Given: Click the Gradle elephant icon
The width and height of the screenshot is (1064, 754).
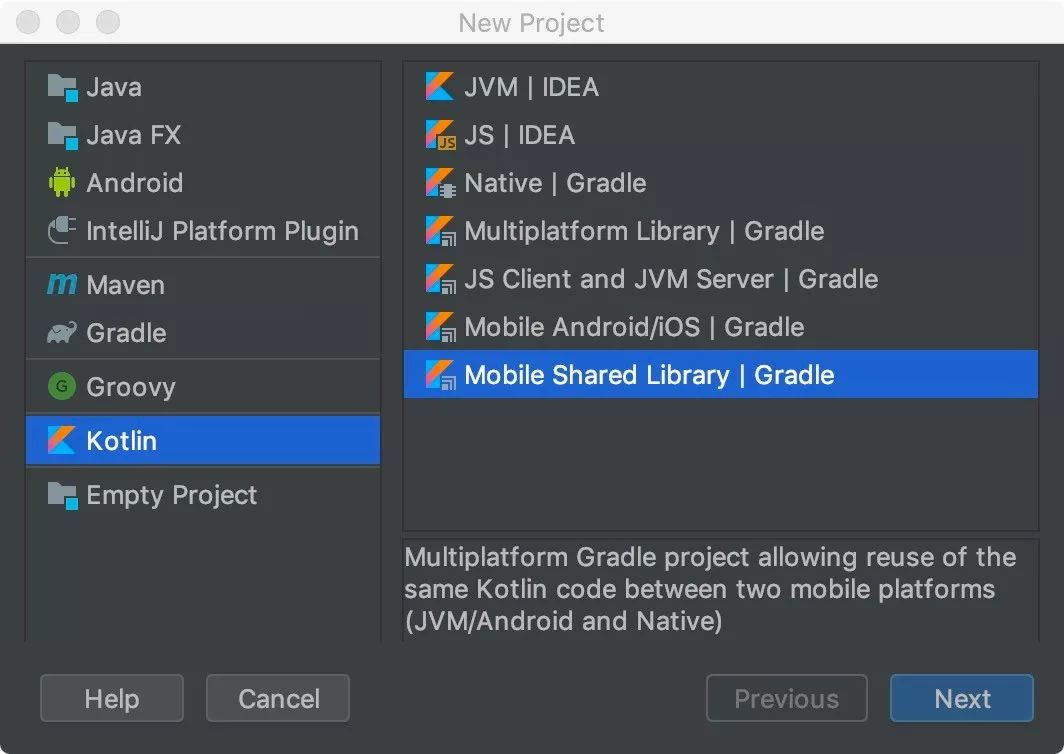Looking at the screenshot, I should coord(62,333).
